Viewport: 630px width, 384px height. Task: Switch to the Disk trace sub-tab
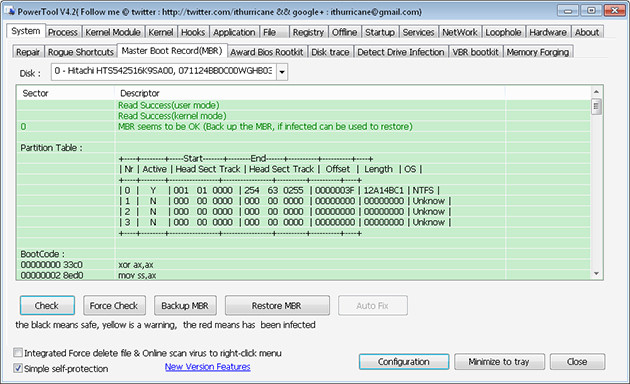pos(330,52)
